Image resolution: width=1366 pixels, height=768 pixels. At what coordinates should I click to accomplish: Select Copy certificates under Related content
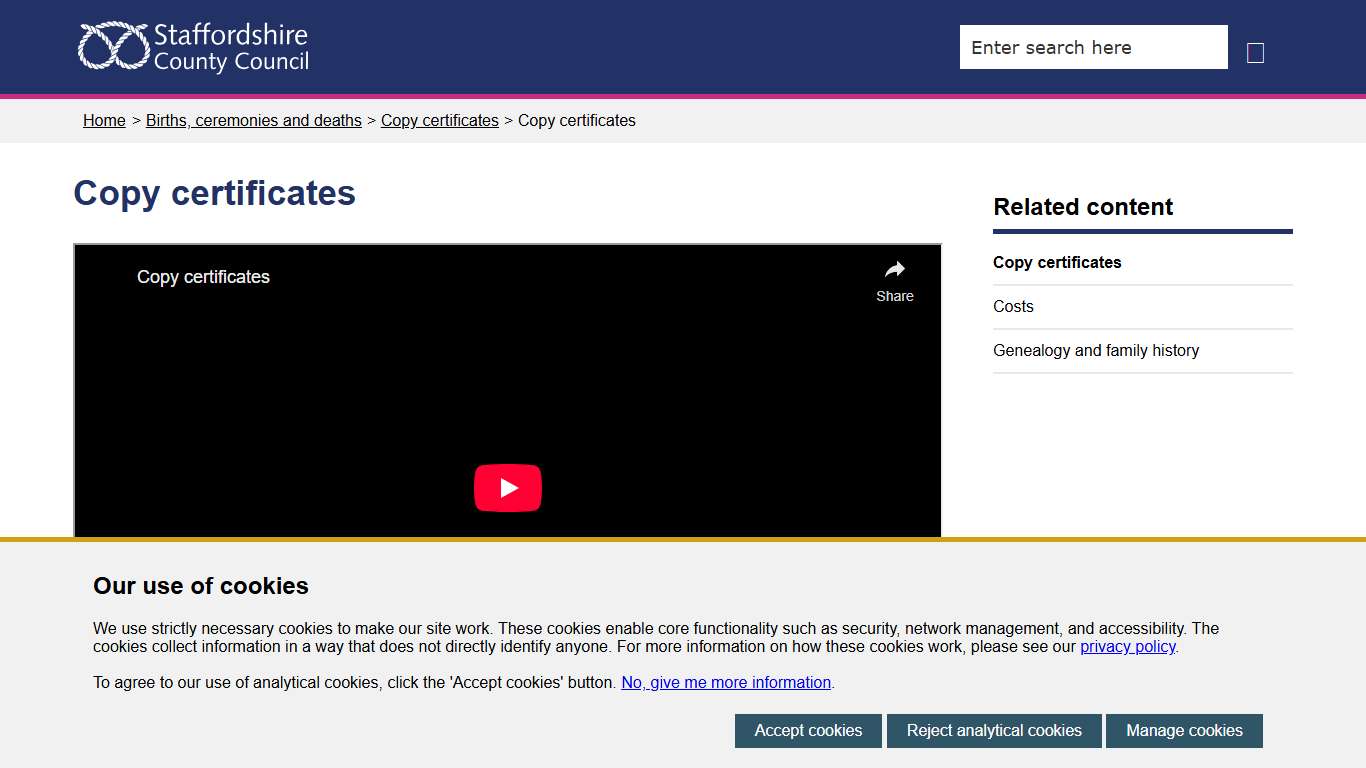click(1057, 262)
